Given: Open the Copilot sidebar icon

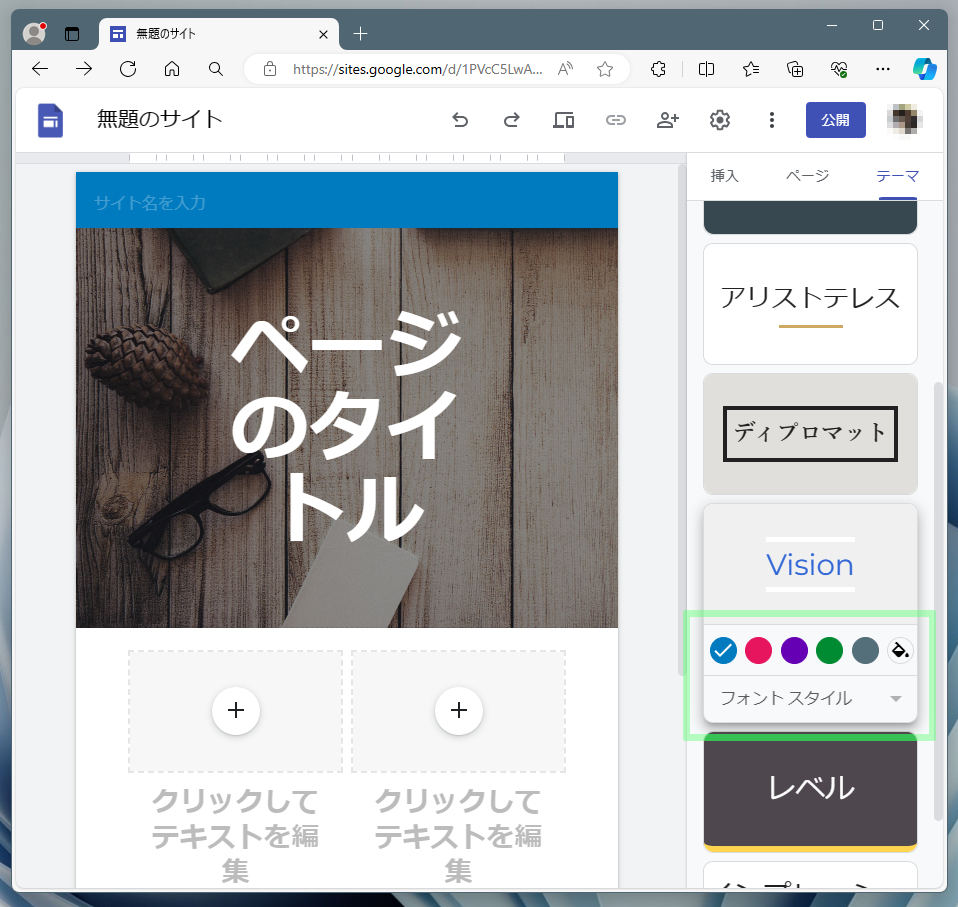Looking at the screenshot, I should (924, 69).
